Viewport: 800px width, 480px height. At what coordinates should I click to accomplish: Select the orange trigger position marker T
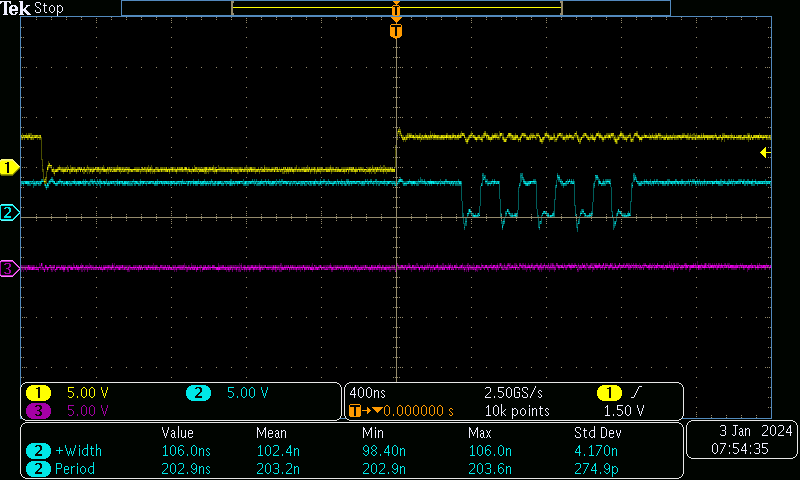[x=396, y=31]
